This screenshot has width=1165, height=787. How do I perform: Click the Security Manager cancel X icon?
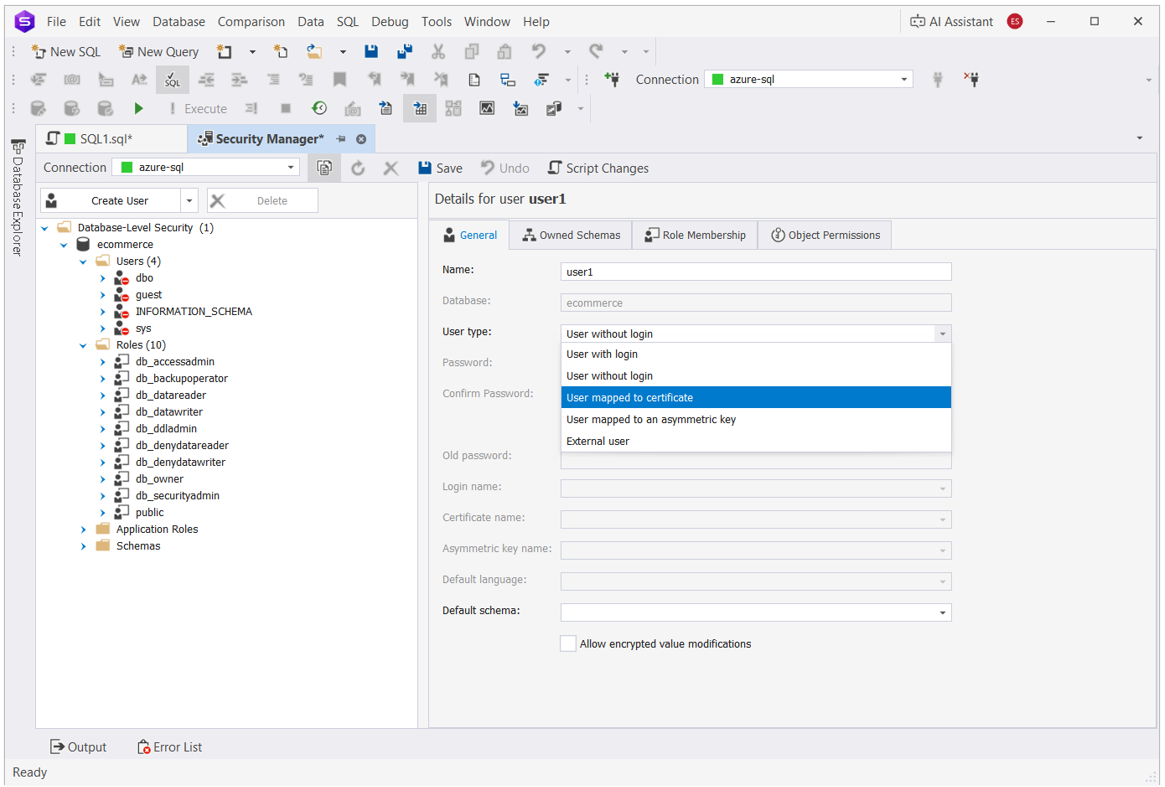click(x=391, y=168)
